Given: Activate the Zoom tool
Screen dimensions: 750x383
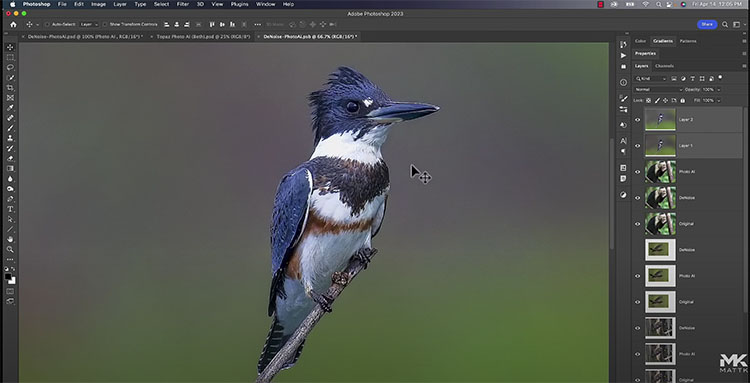Looking at the screenshot, I should pos(10,249).
